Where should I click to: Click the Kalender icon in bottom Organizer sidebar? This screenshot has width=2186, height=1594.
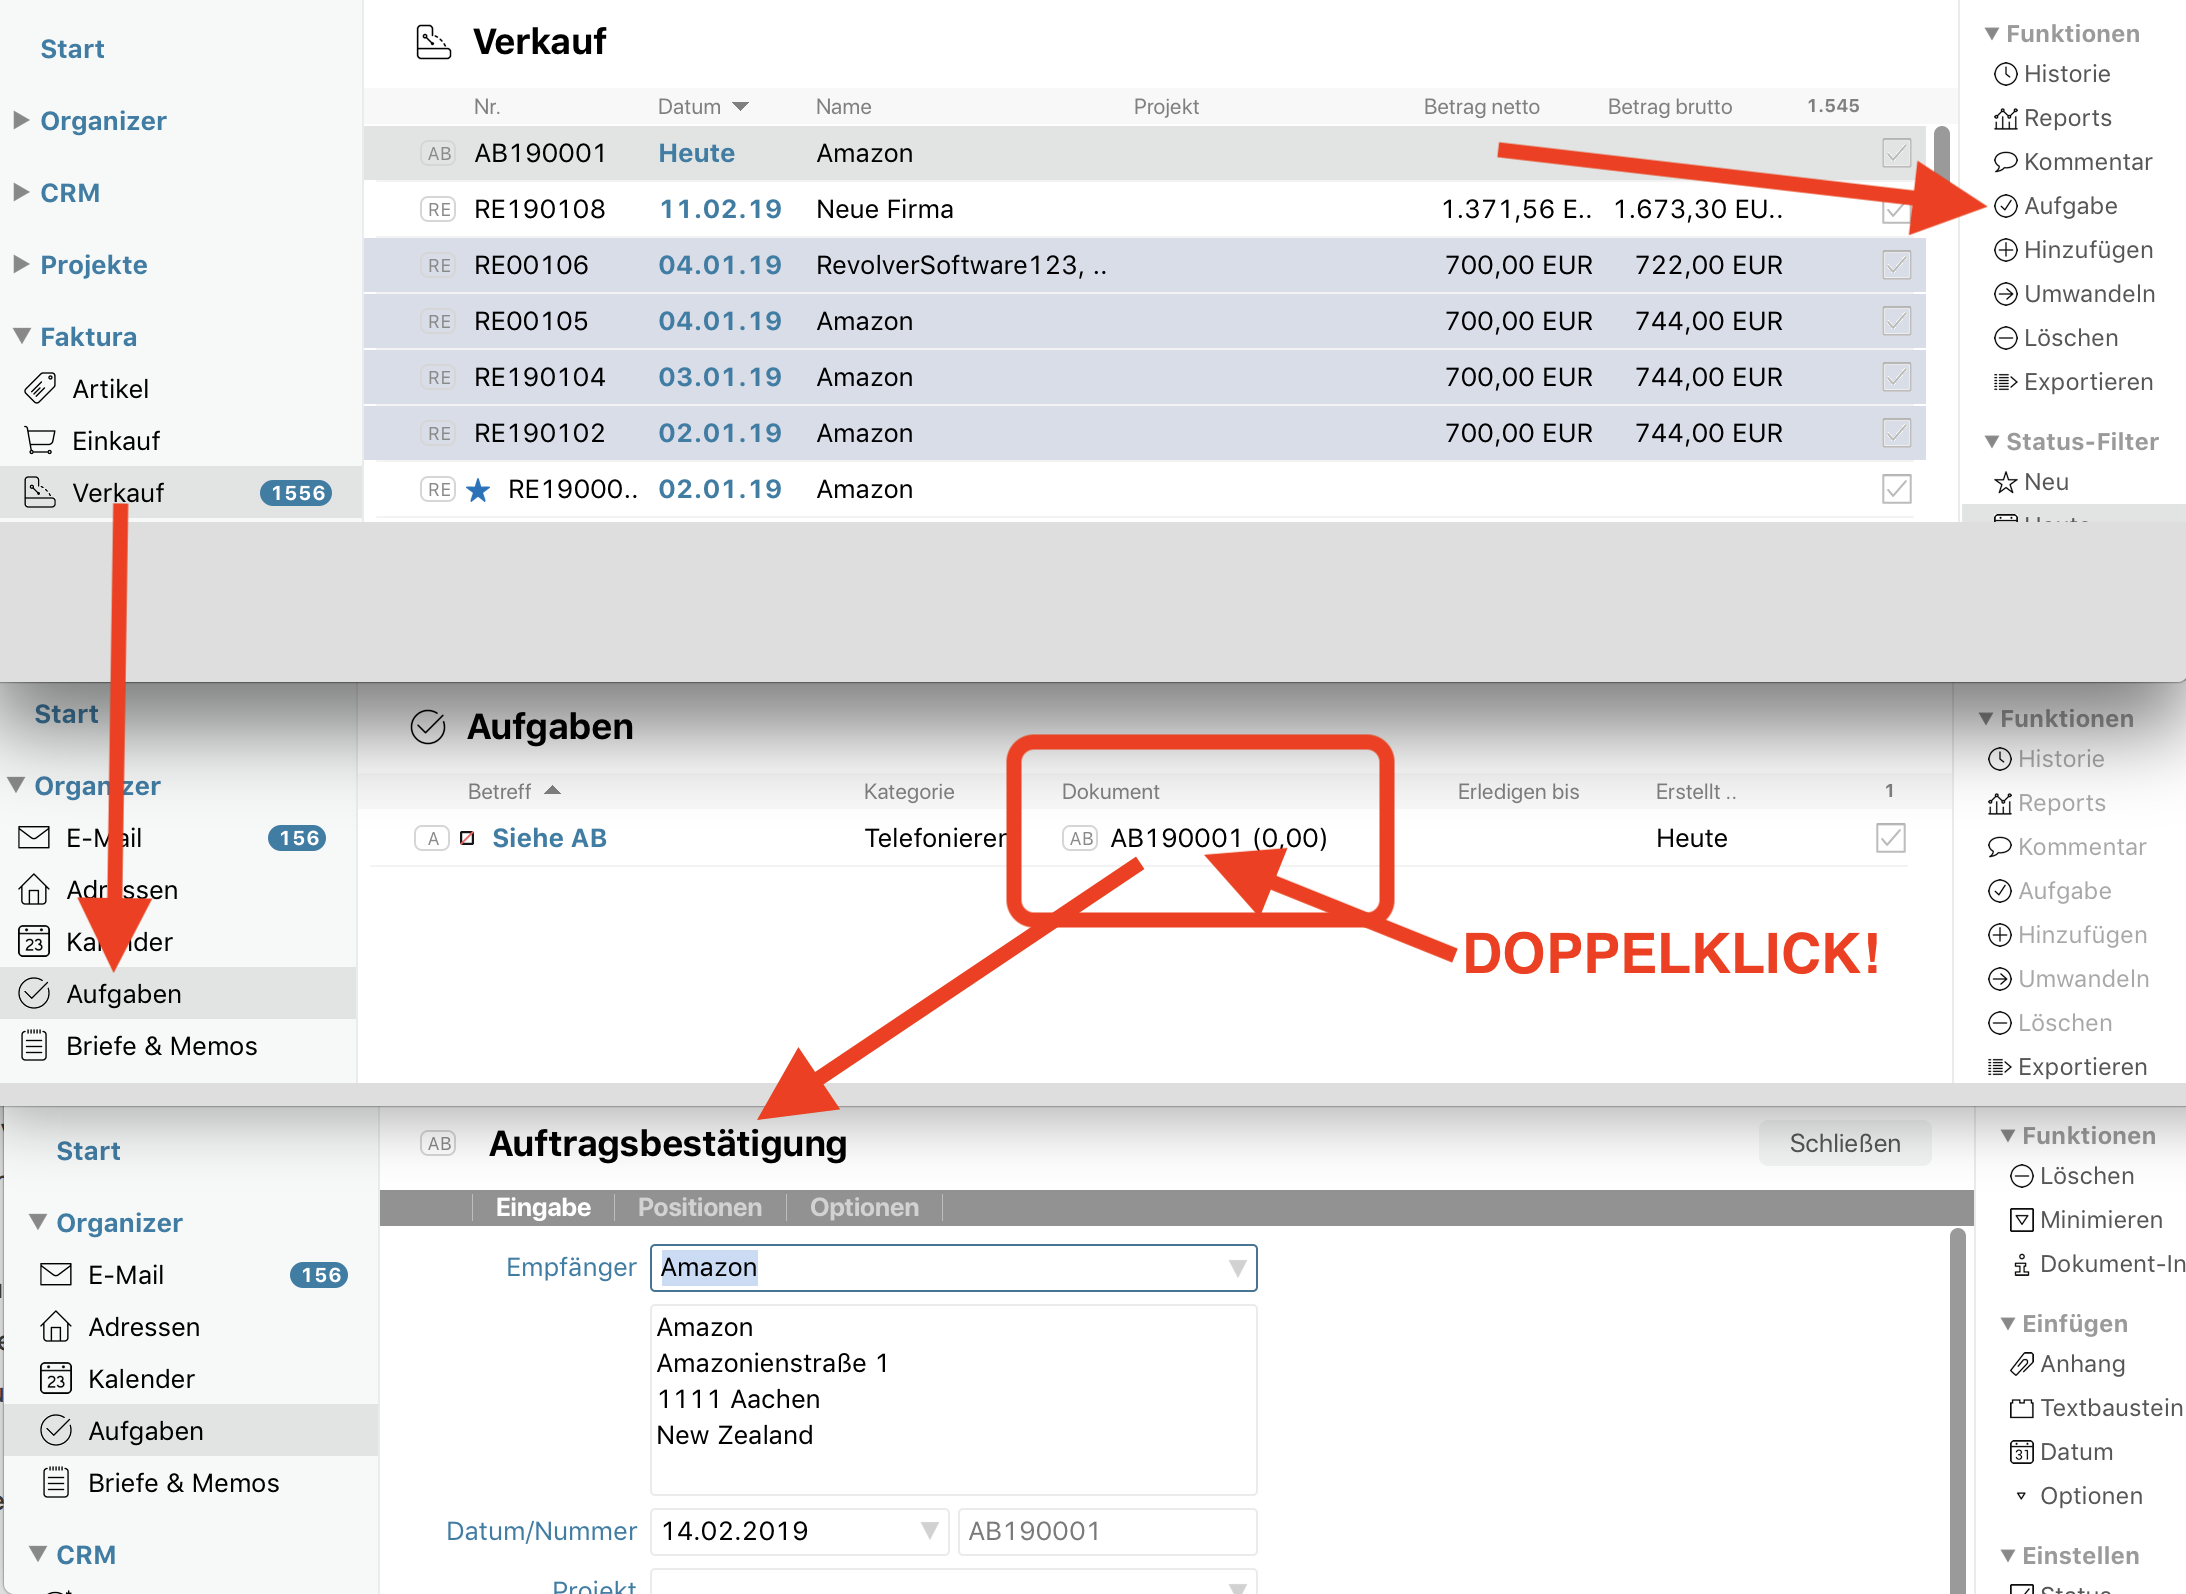[56, 1379]
